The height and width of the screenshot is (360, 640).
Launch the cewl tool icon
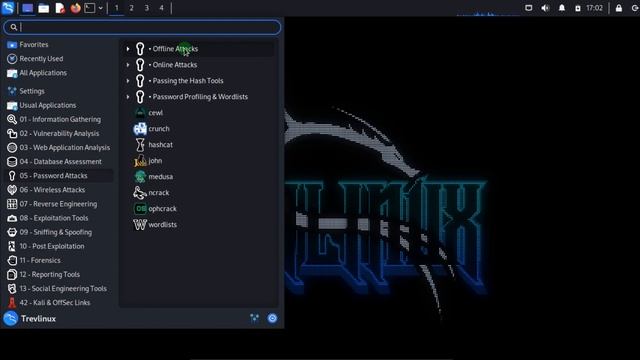click(x=140, y=113)
